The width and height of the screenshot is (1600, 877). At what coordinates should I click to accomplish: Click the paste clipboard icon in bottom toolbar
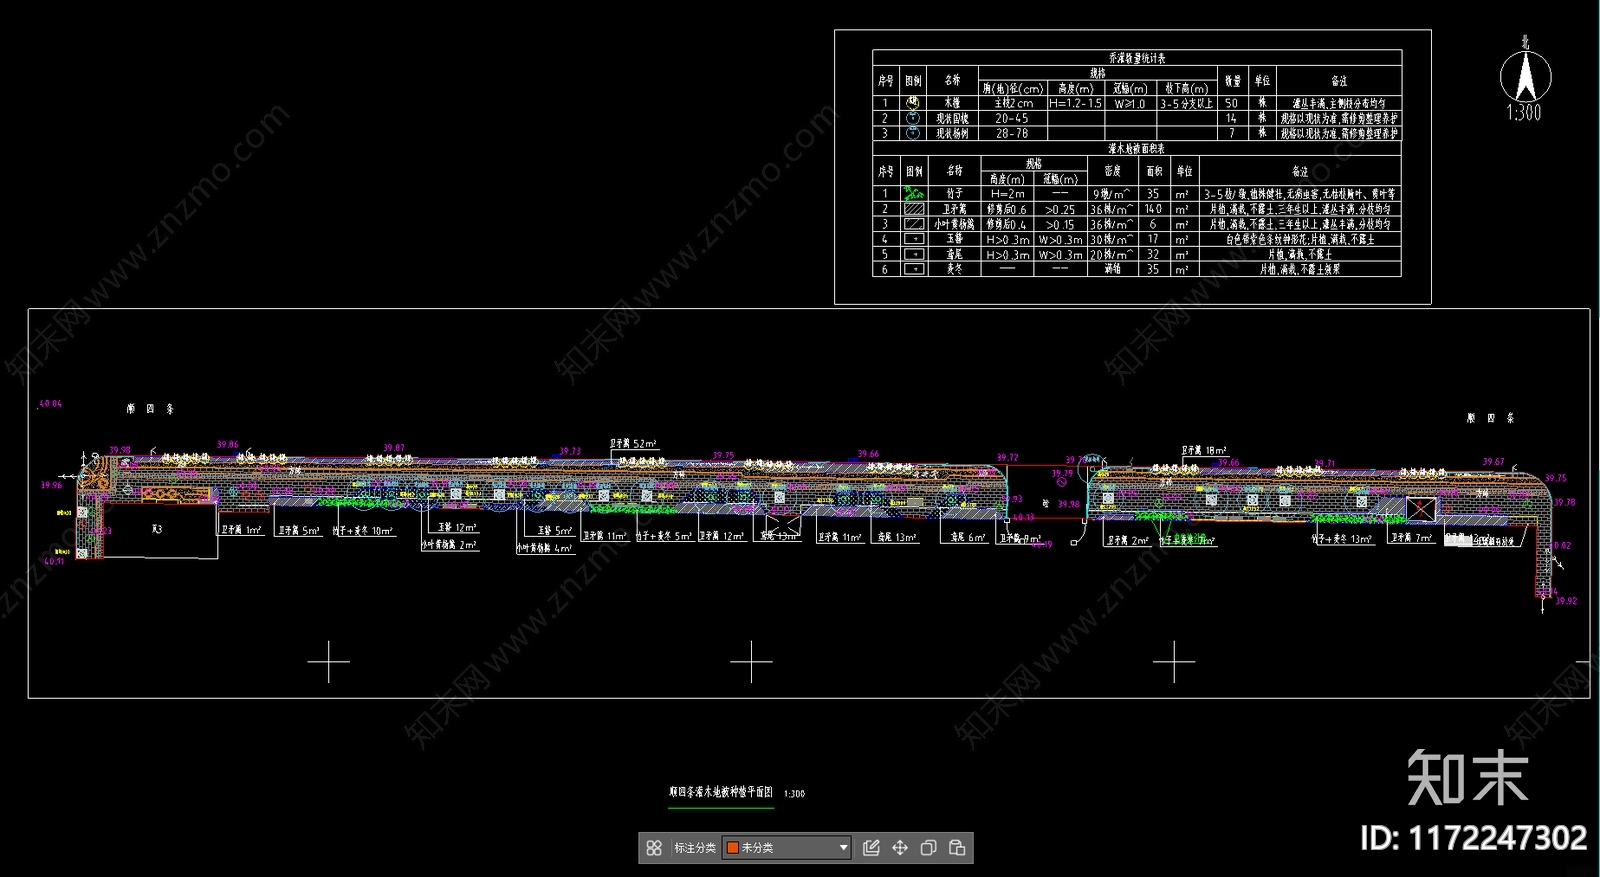[957, 848]
